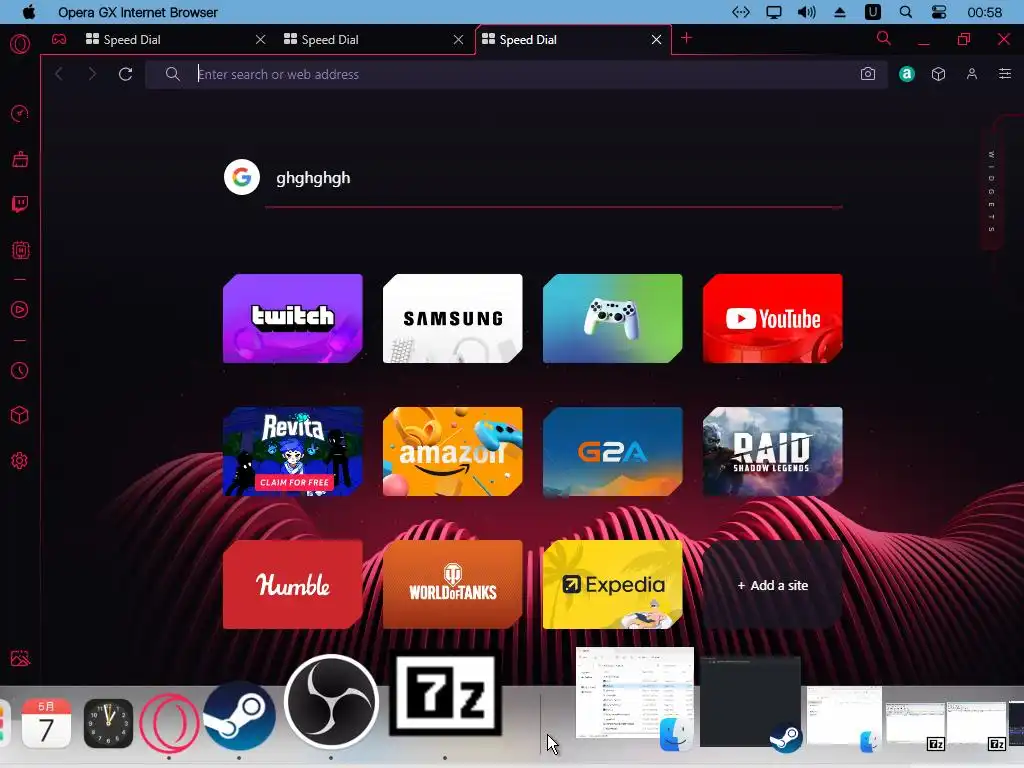The width and height of the screenshot is (1024, 768).
Task: Open volume control in menu bar
Action: (x=807, y=12)
